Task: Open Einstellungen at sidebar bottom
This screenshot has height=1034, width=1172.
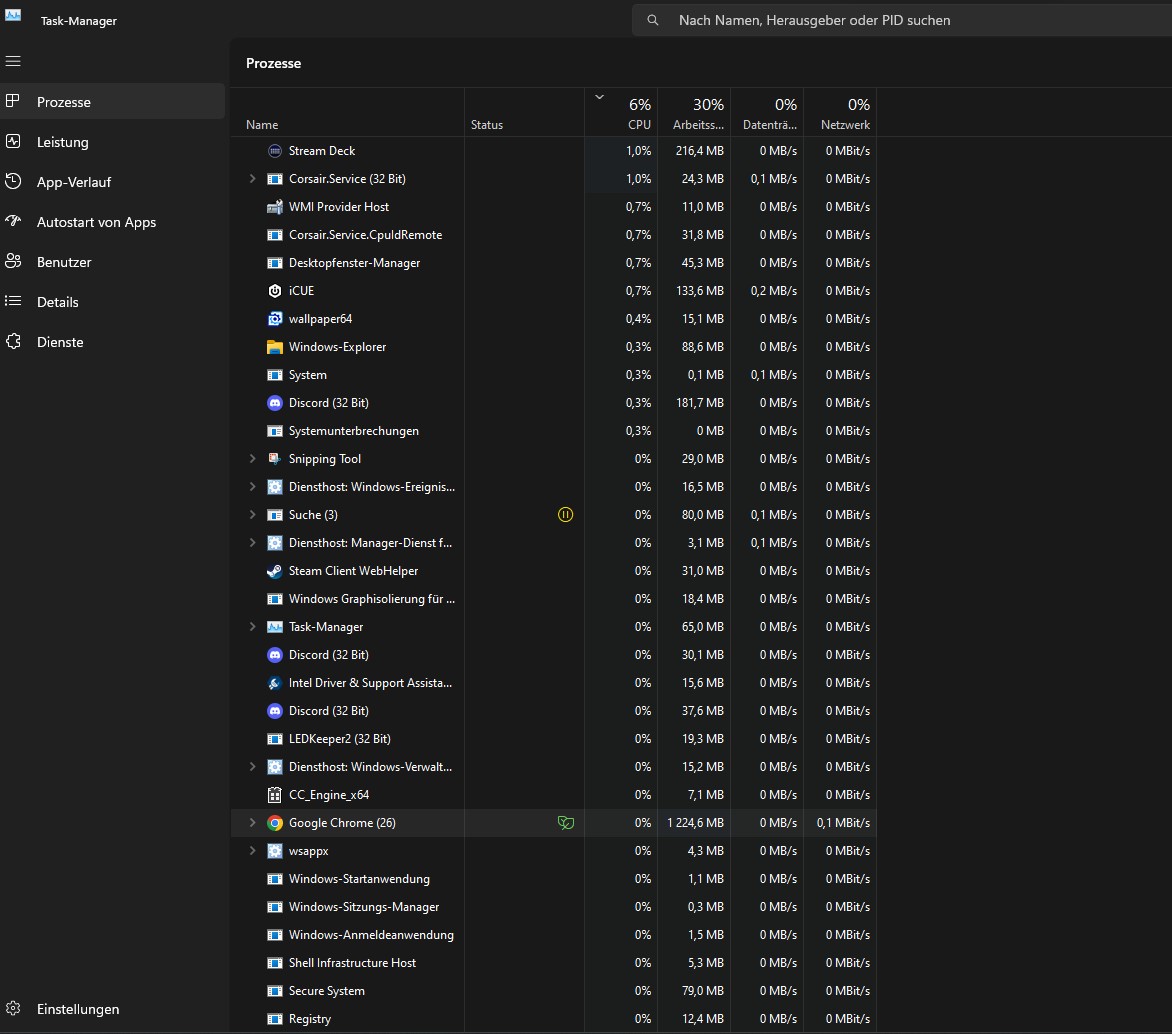Action: (112, 1009)
